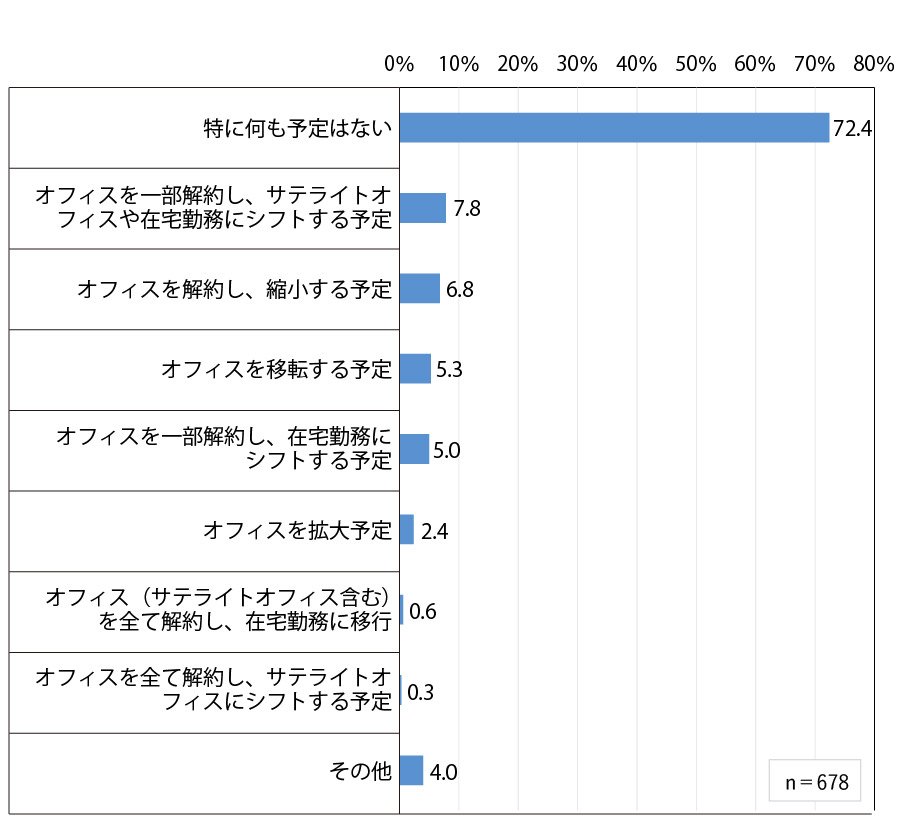Select the オフィスを拡大予定 bar
The image size is (900, 833).
[406, 529]
